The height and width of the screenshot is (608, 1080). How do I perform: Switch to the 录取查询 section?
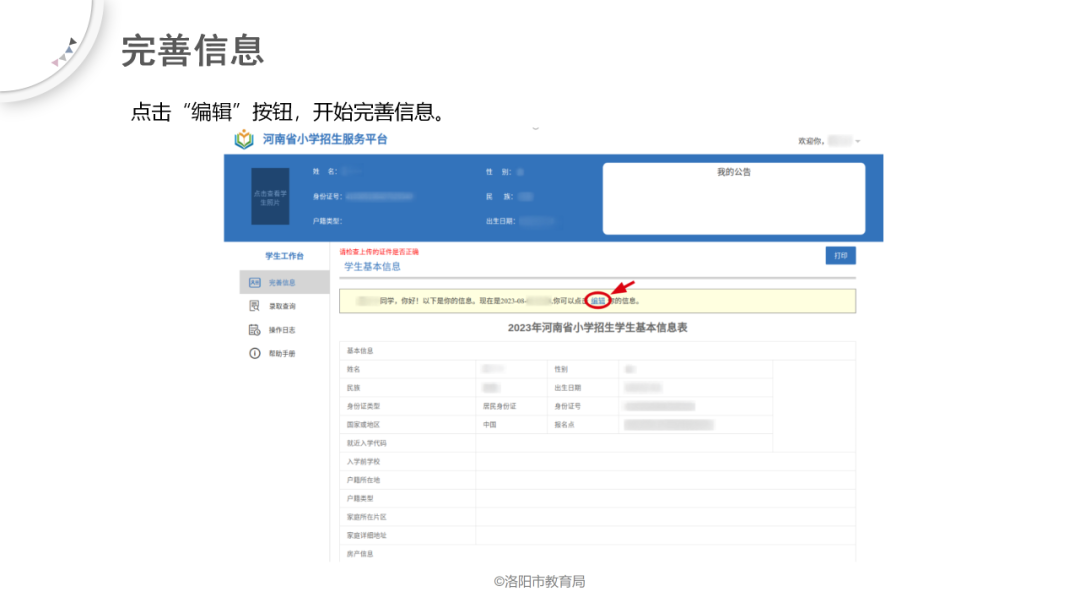tap(285, 305)
